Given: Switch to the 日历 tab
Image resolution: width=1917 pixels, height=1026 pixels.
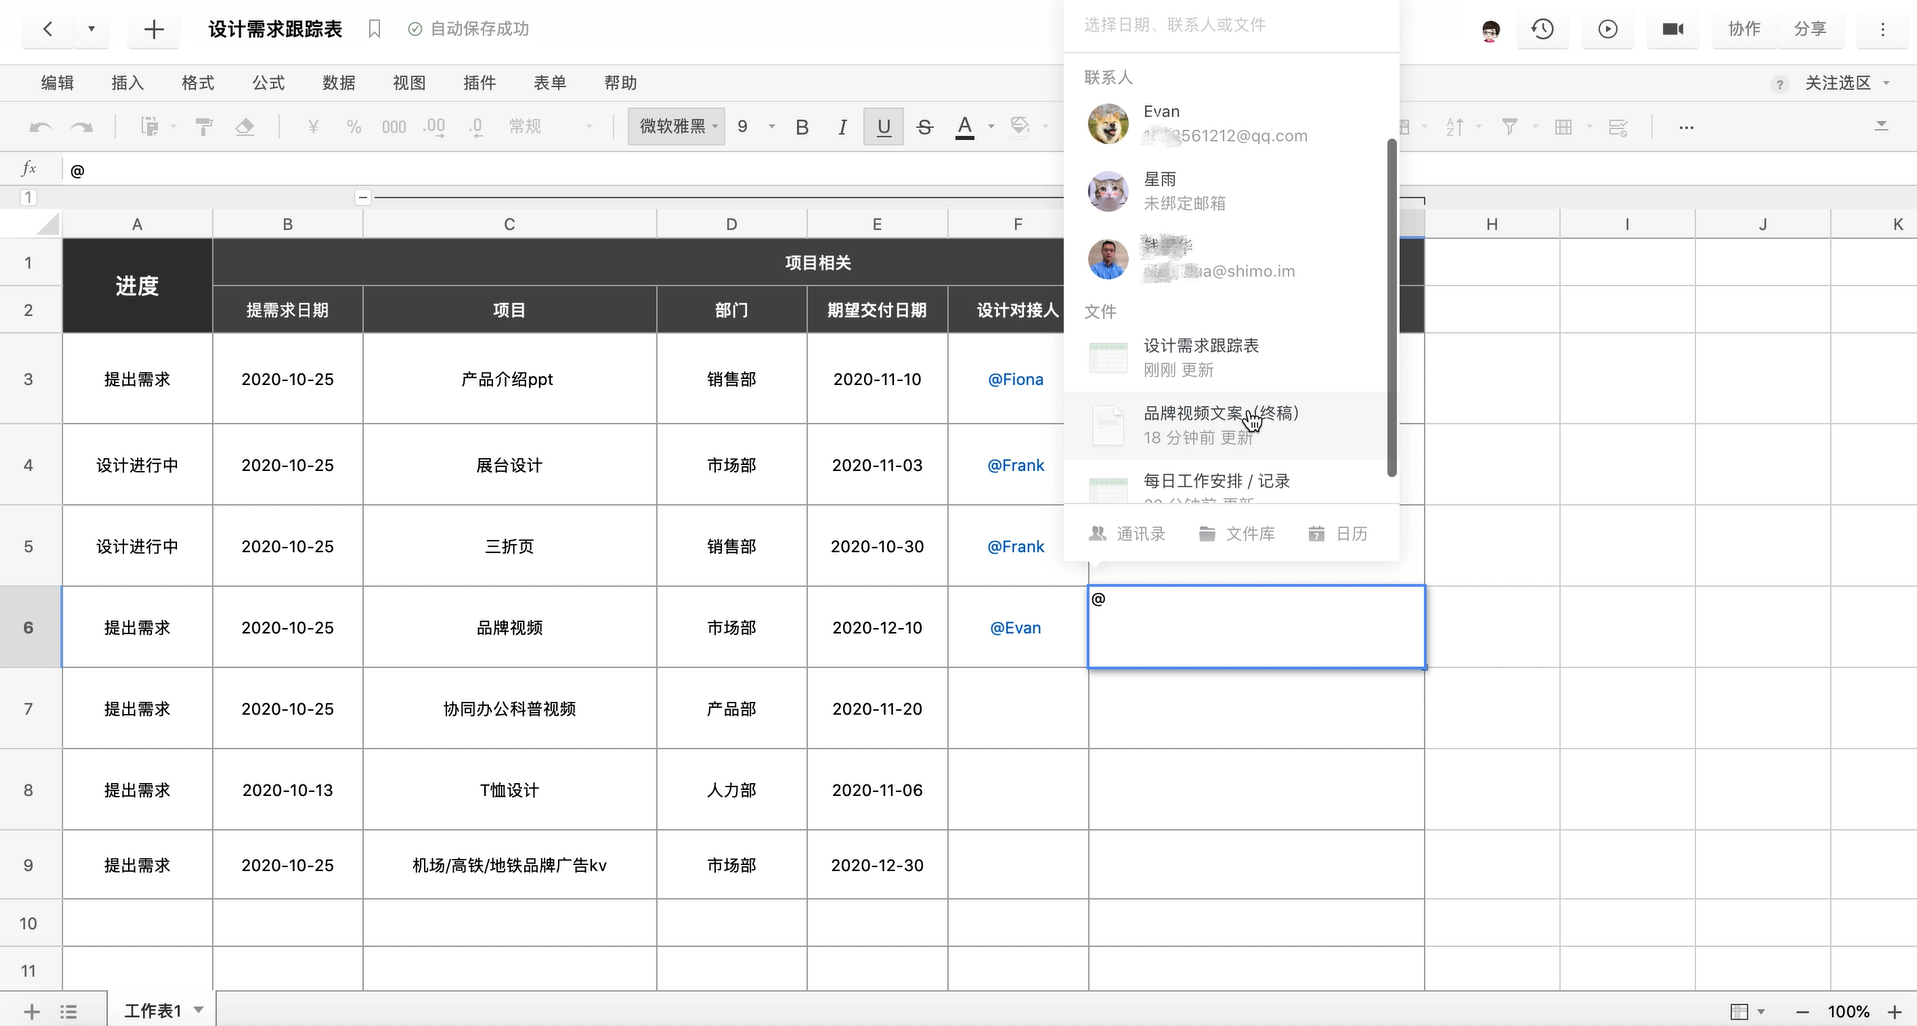Looking at the screenshot, I should [x=1338, y=534].
